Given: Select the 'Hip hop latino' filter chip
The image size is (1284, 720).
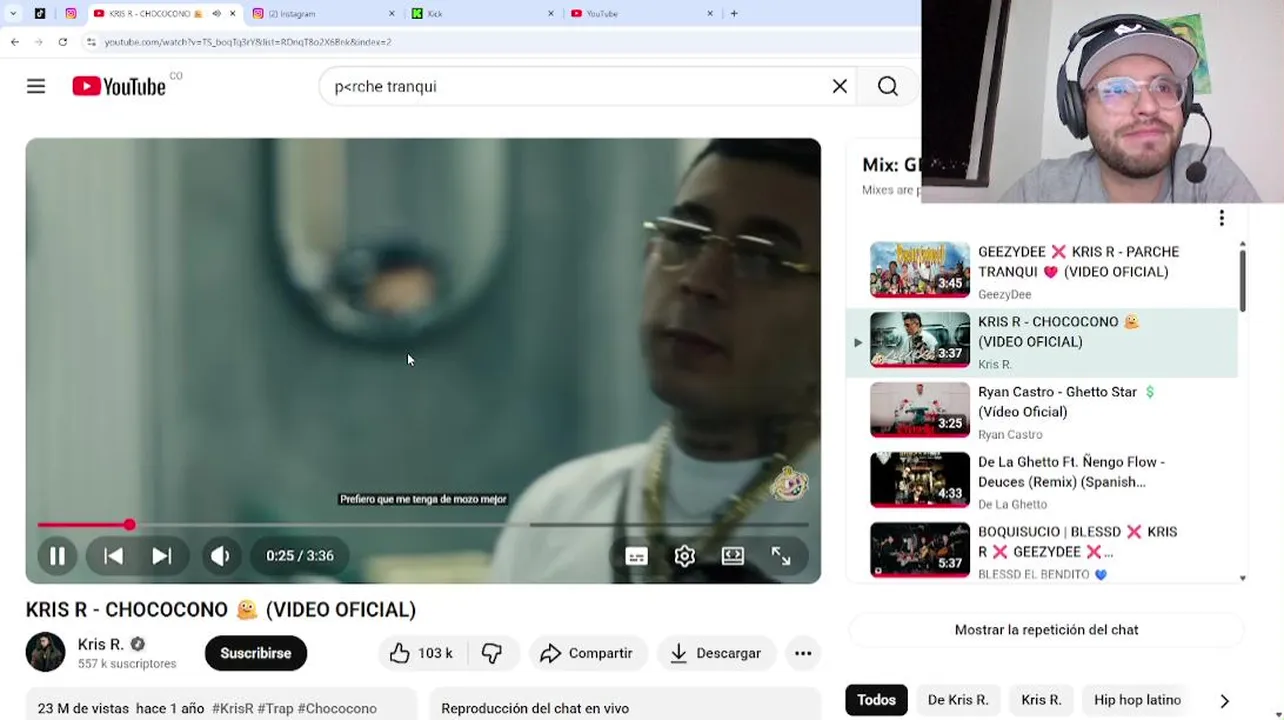Looking at the screenshot, I should (1137, 700).
